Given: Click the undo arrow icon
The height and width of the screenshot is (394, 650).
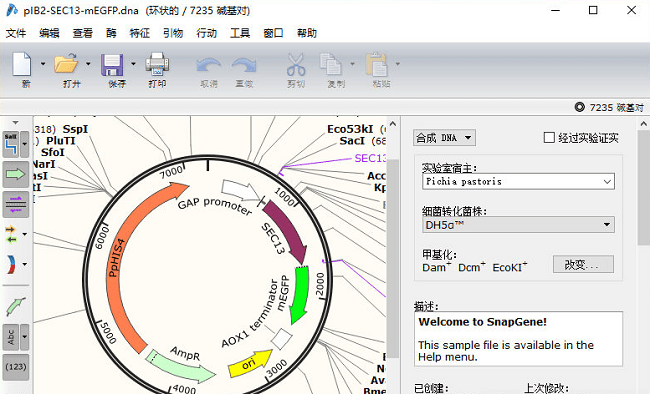Looking at the screenshot, I should (208, 66).
